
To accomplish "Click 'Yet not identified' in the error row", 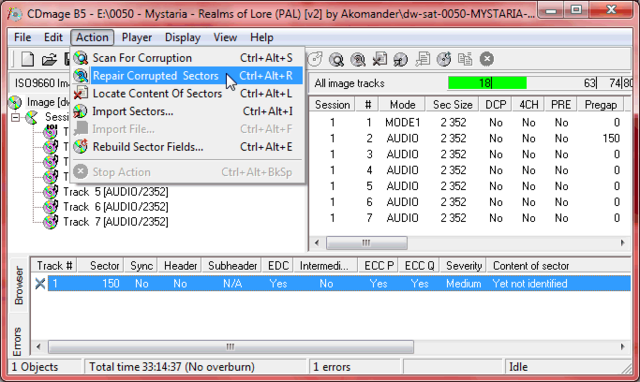I will pyautogui.click(x=530, y=284).
